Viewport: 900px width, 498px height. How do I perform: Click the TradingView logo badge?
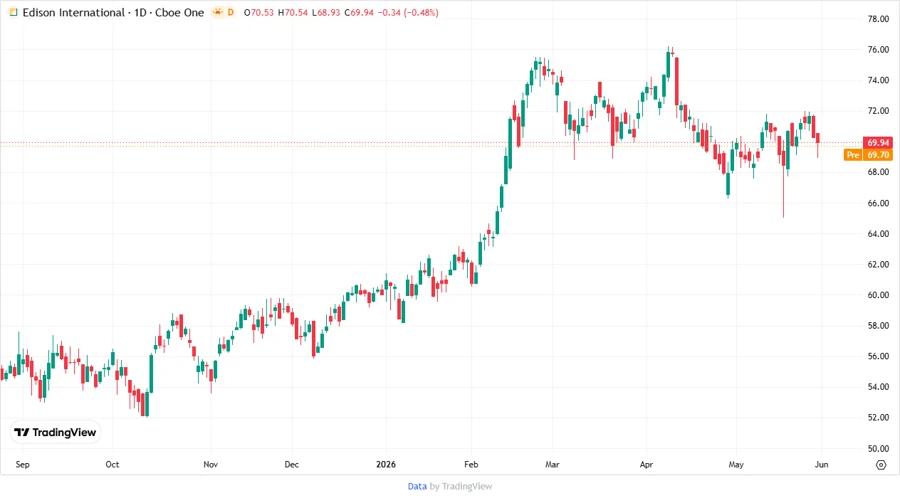pyautogui.click(x=55, y=432)
